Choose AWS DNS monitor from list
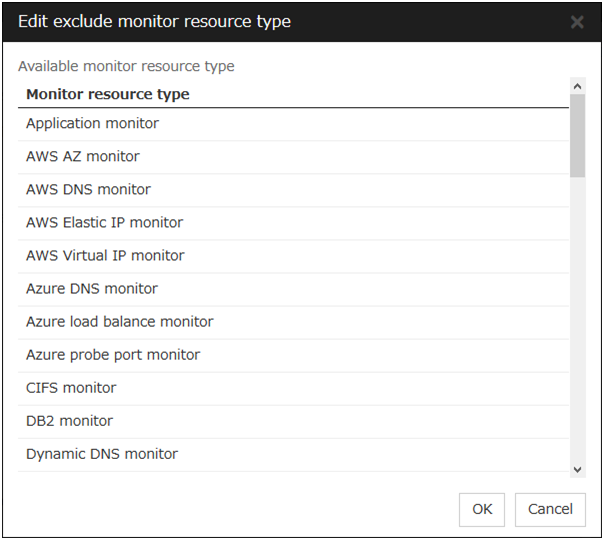604x540 pixels. tap(88, 190)
